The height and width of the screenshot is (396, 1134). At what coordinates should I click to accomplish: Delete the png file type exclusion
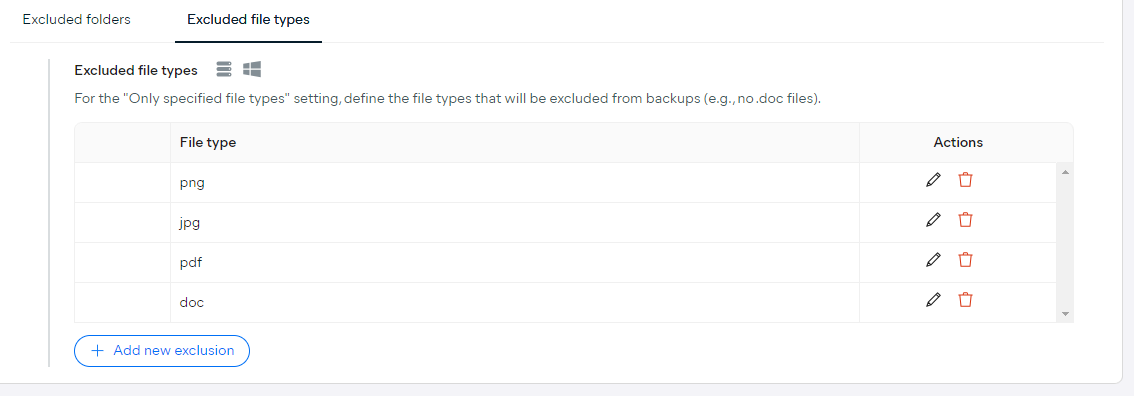click(x=965, y=180)
